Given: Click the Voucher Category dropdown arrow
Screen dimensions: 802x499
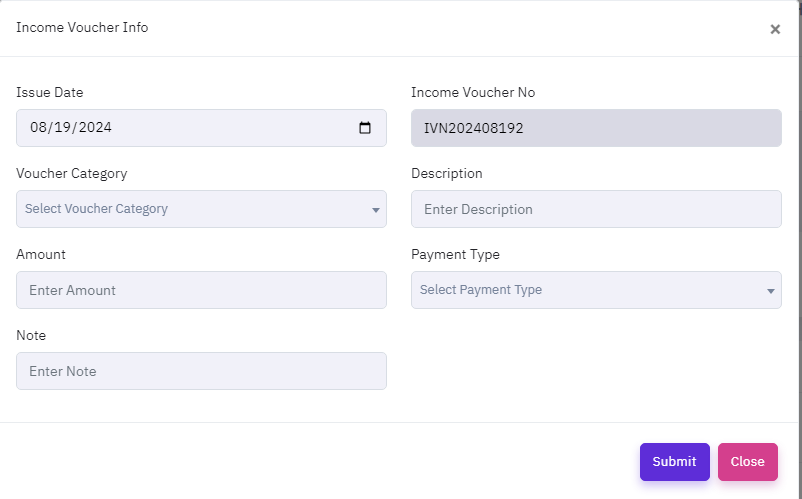Looking at the screenshot, I should (x=376, y=210).
